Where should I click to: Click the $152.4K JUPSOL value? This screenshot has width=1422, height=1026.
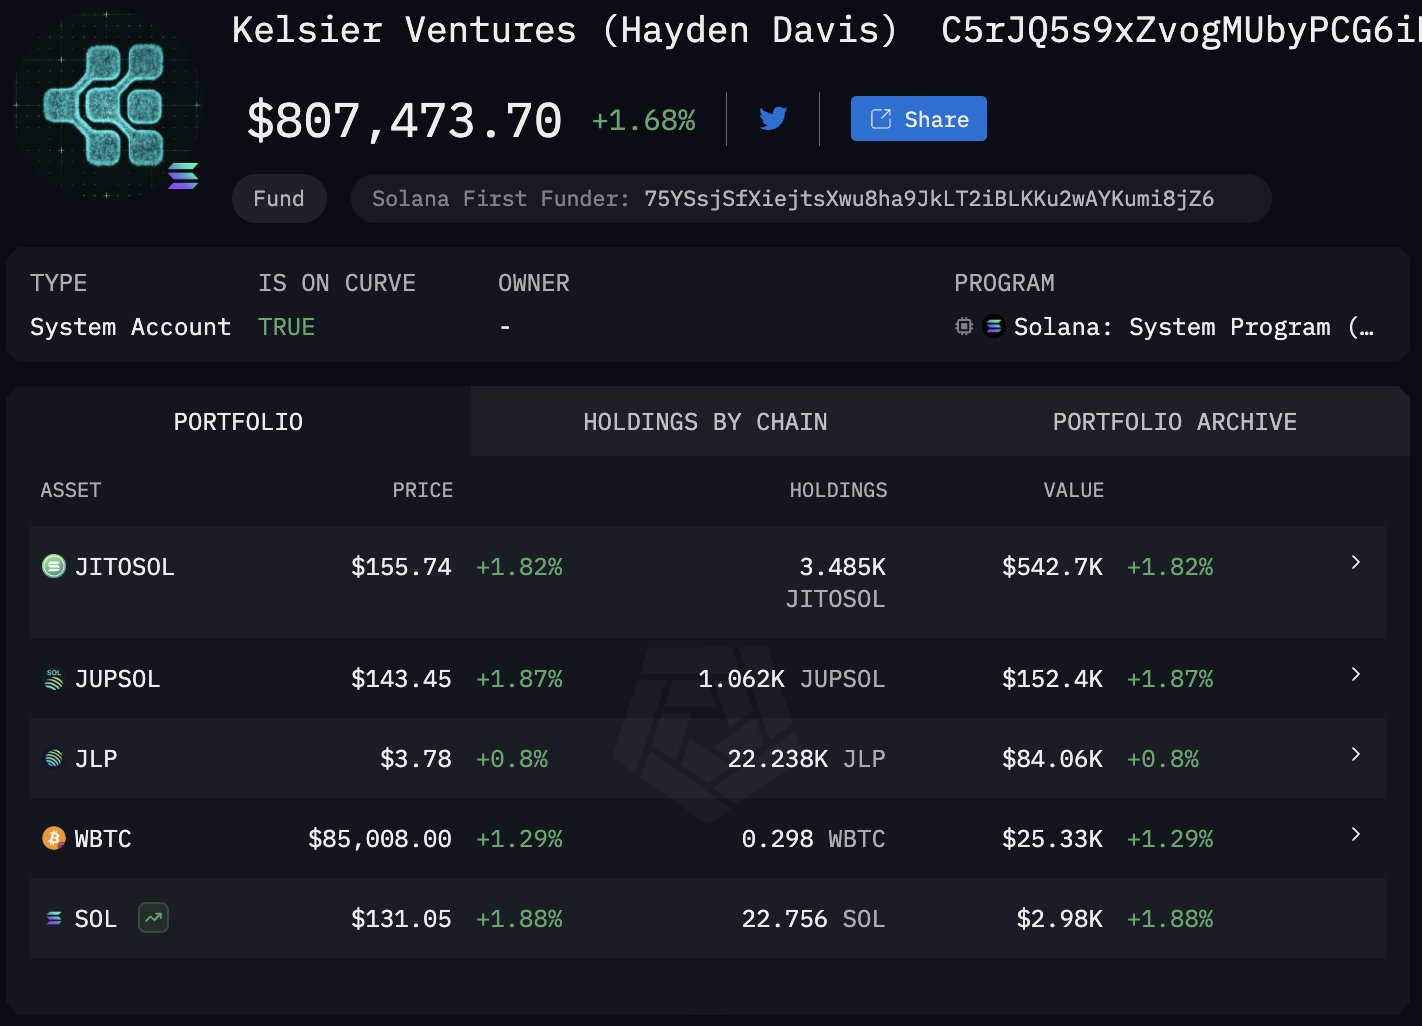[1052, 679]
